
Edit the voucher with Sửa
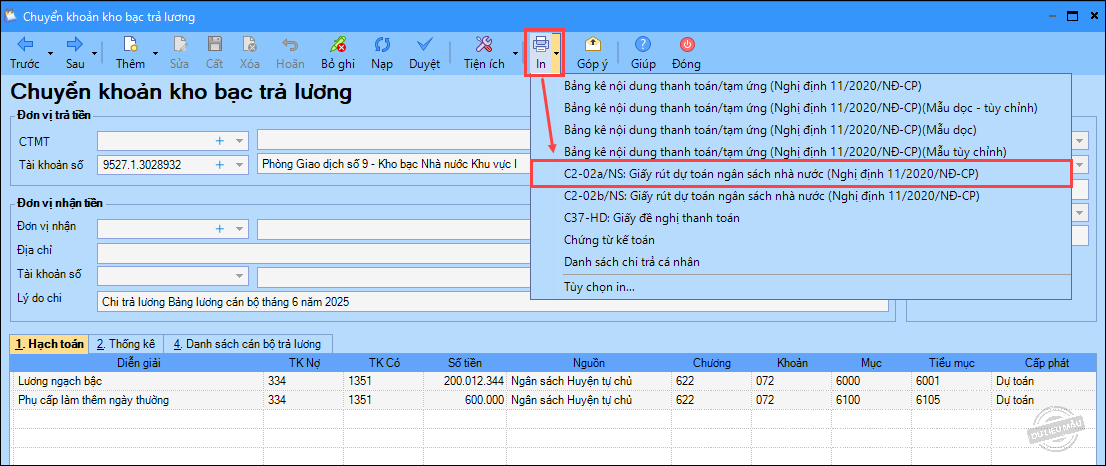[x=179, y=53]
